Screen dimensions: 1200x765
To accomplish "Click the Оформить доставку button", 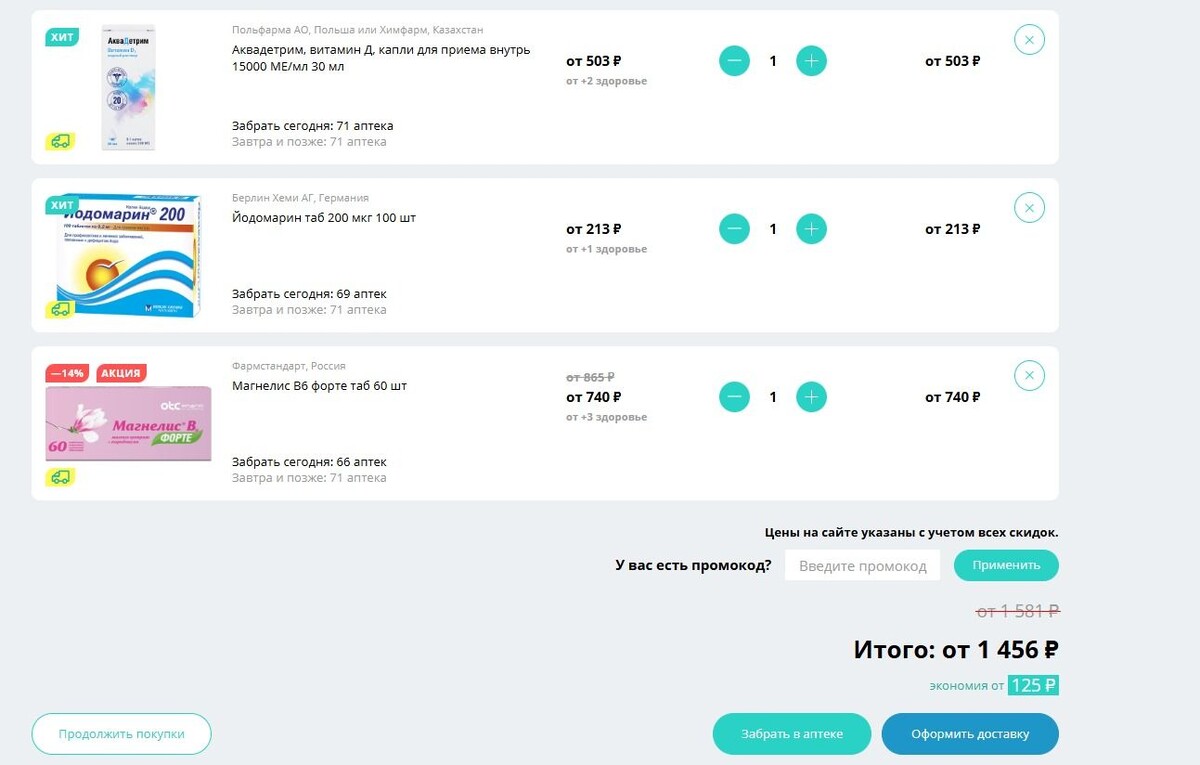I will pyautogui.click(x=969, y=733).
